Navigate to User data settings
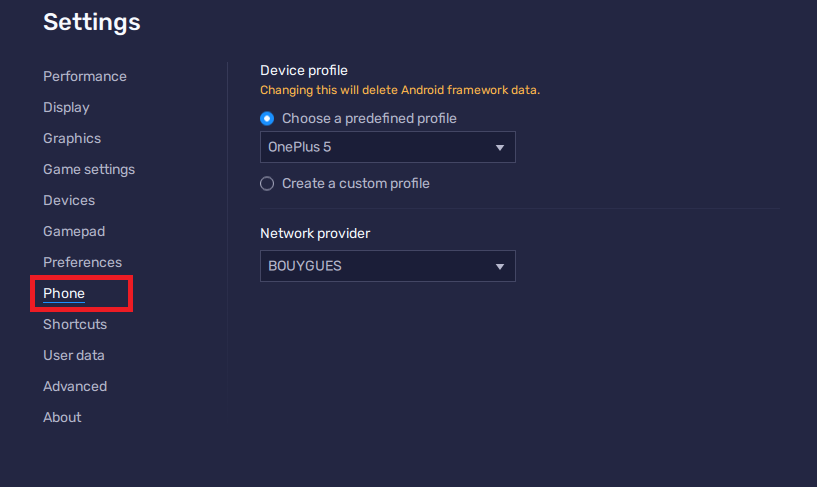 pyautogui.click(x=74, y=355)
